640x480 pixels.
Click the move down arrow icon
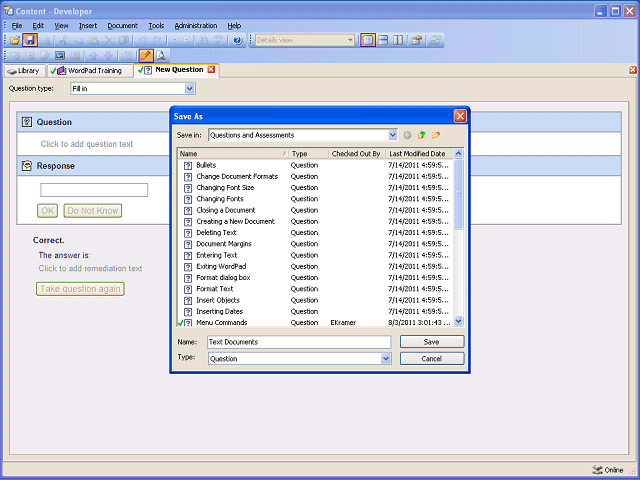(109, 55)
